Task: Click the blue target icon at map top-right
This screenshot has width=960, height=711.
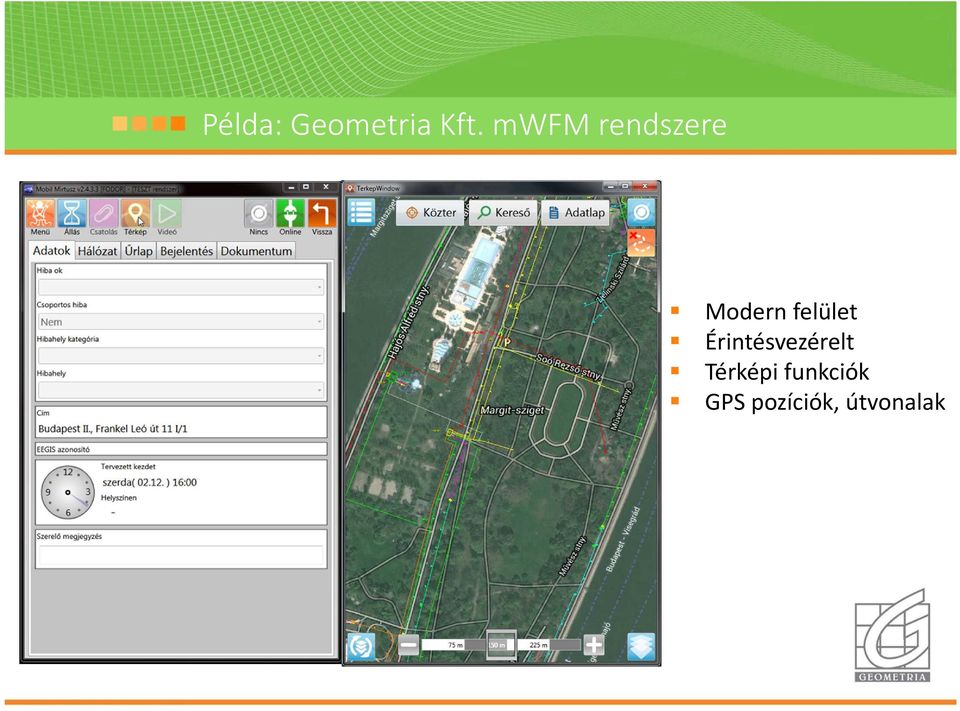Action: coord(641,213)
